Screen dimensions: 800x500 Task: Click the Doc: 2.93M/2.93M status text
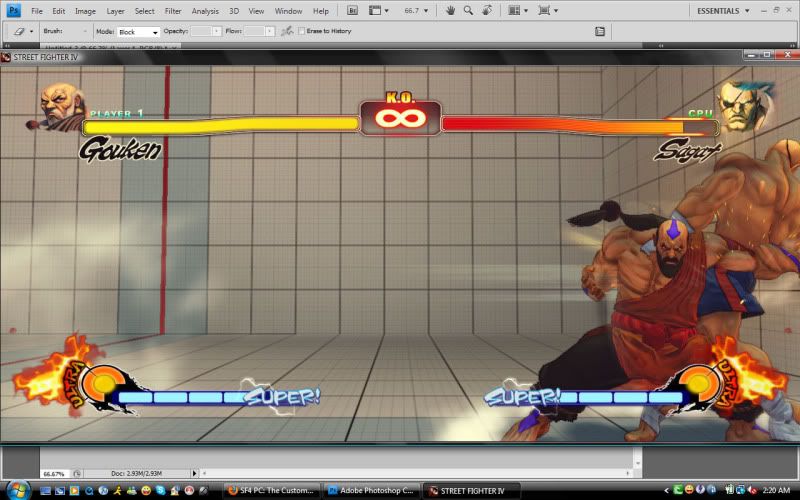point(136,473)
